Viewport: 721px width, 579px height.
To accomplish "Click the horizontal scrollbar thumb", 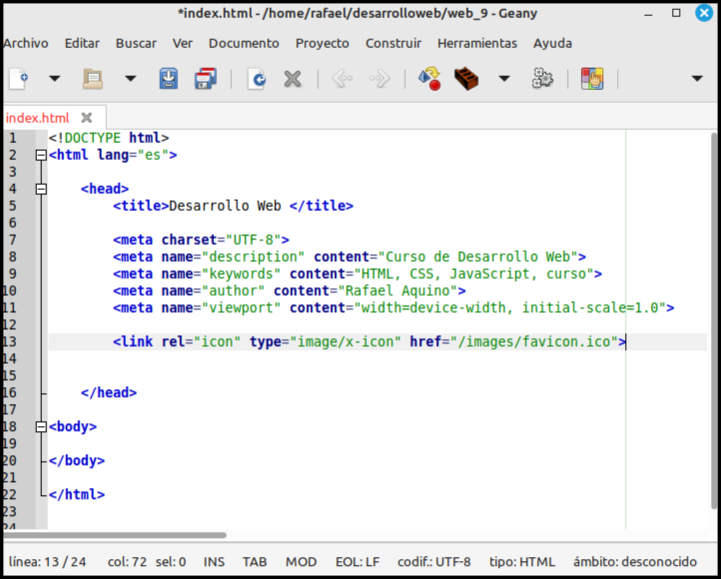I will pyautogui.click(x=114, y=535).
